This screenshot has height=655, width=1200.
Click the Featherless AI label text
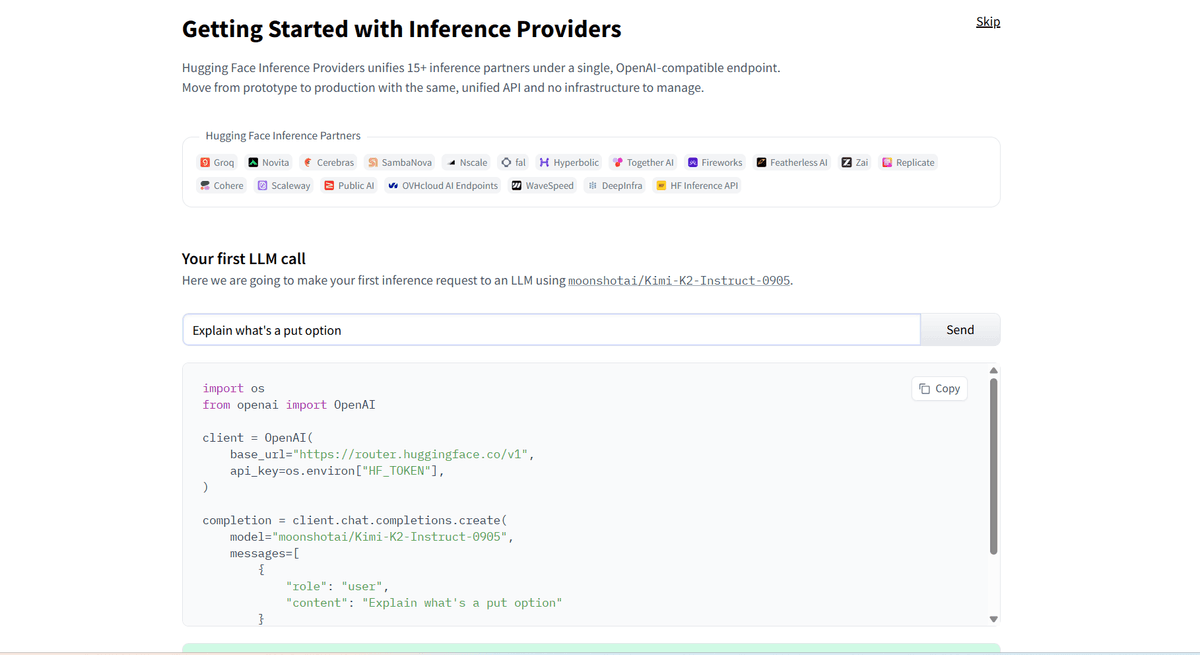coord(799,162)
